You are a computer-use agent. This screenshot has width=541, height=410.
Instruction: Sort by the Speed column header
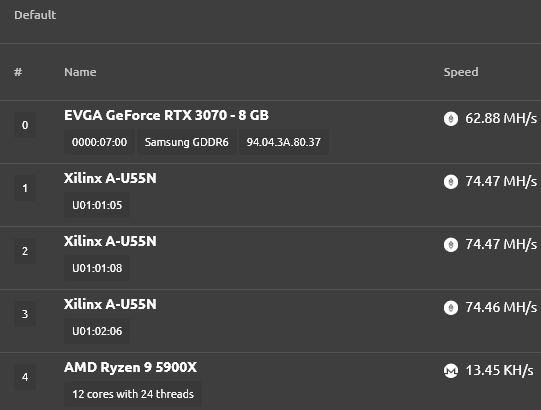[461, 72]
